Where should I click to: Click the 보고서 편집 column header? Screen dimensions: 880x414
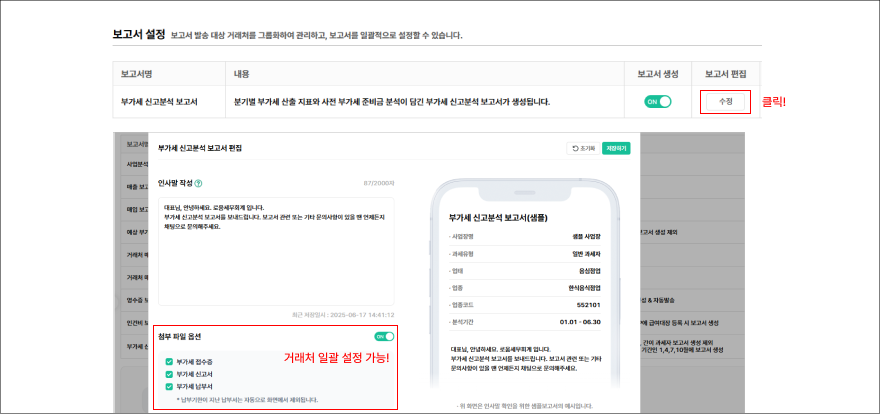pyautogui.click(x=725, y=73)
